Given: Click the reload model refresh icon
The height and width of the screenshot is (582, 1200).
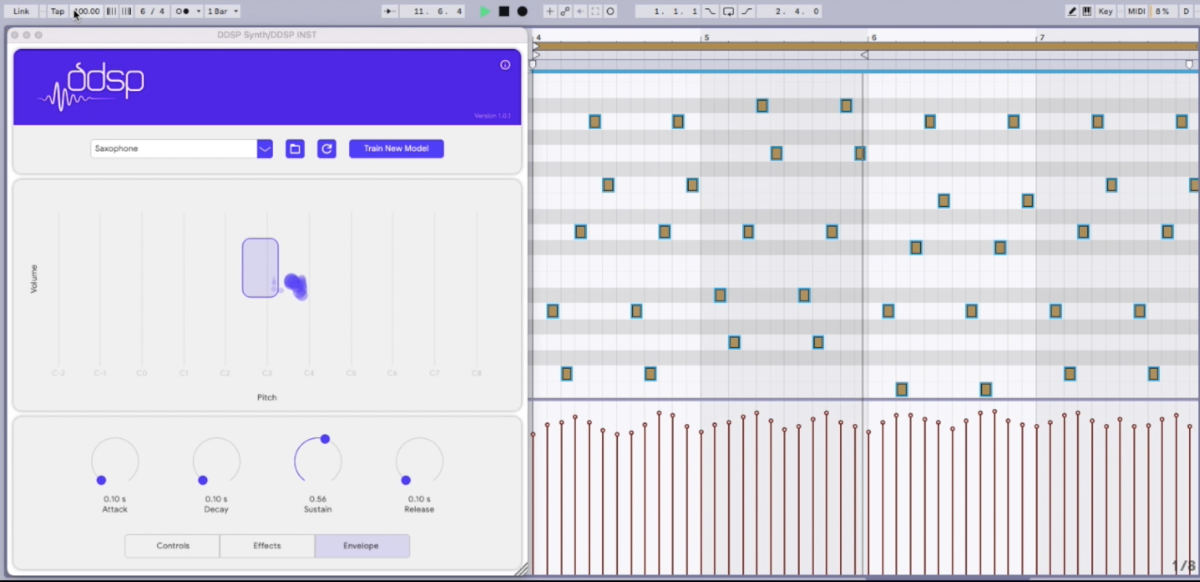Looking at the screenshot, I should point(326,149).
